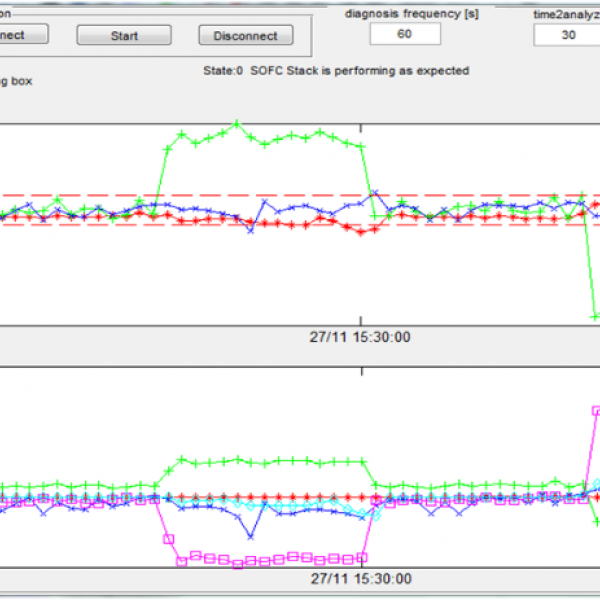This screenshot has height=600, width=600.
Task: Click the diagnosis frequency [s] label
Action: point(405,13)
